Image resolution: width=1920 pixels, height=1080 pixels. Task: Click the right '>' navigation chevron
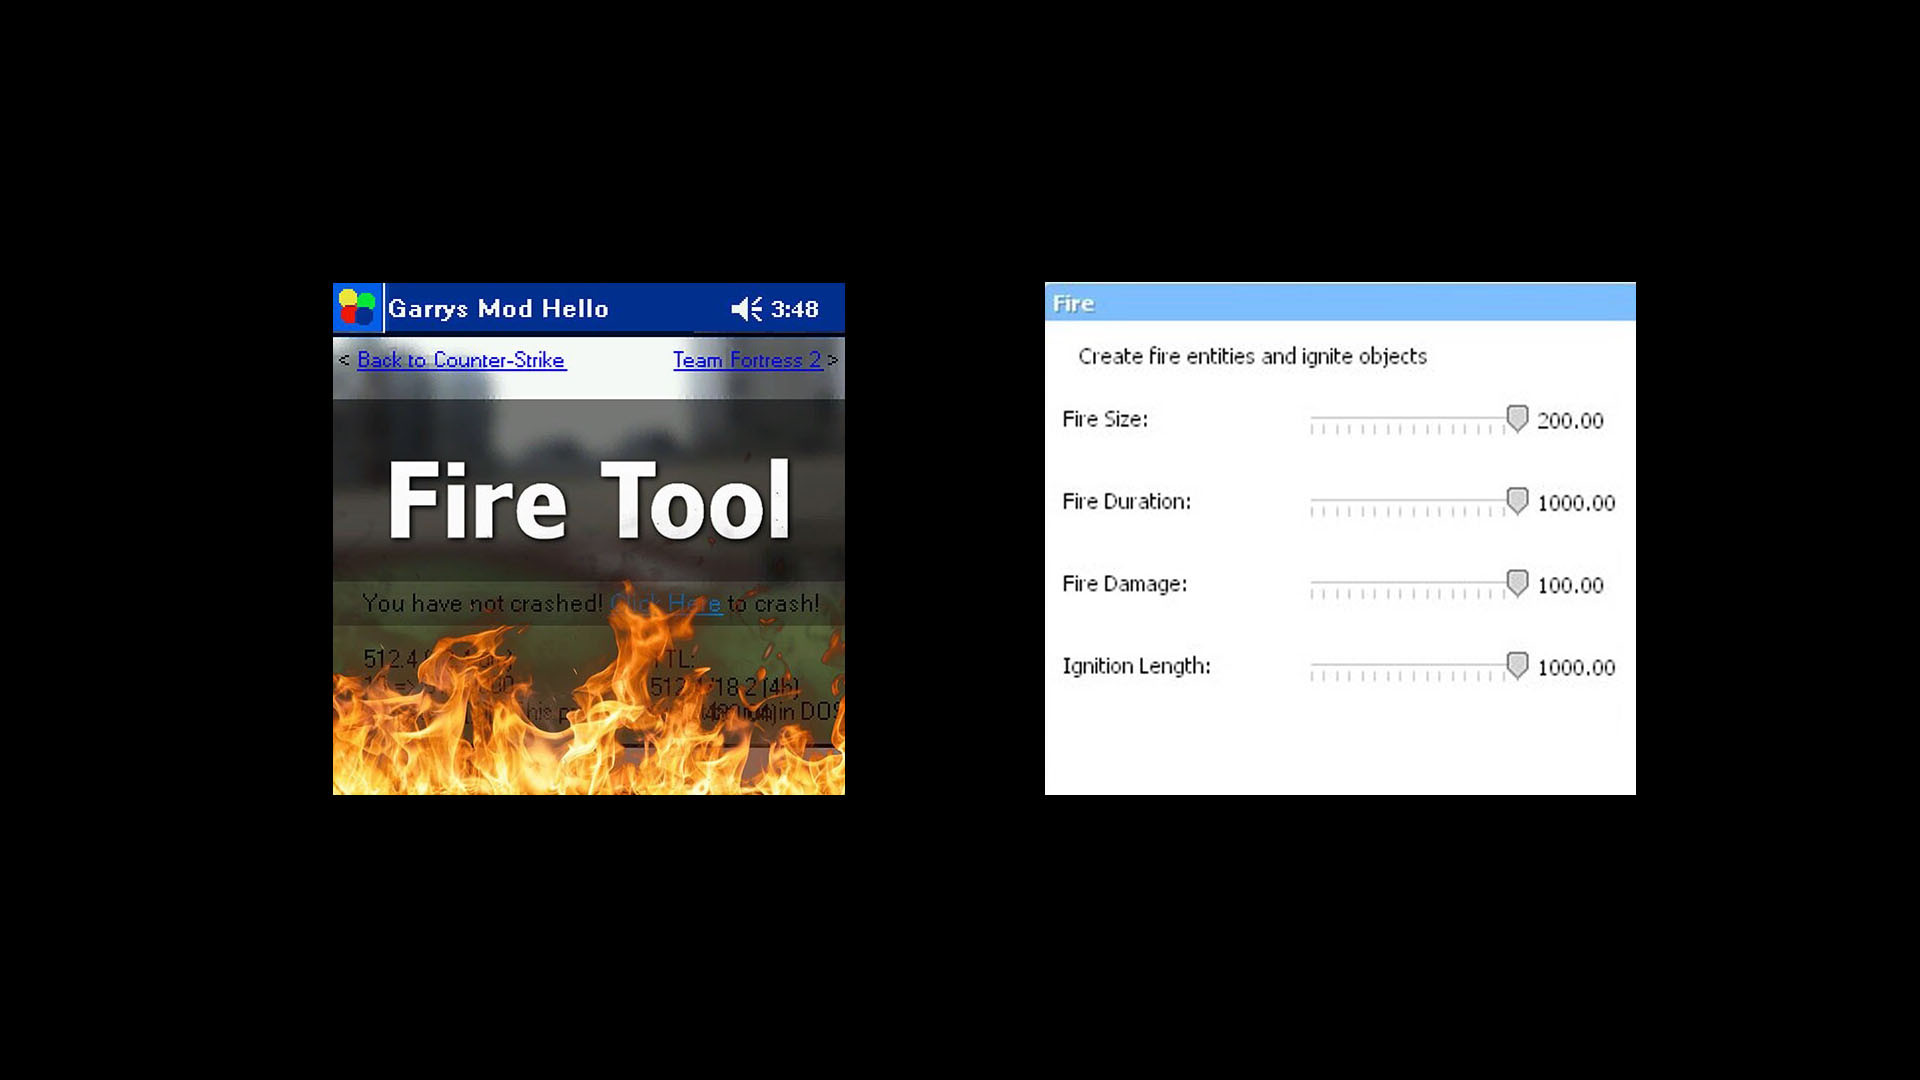click(x=832, y=360)
